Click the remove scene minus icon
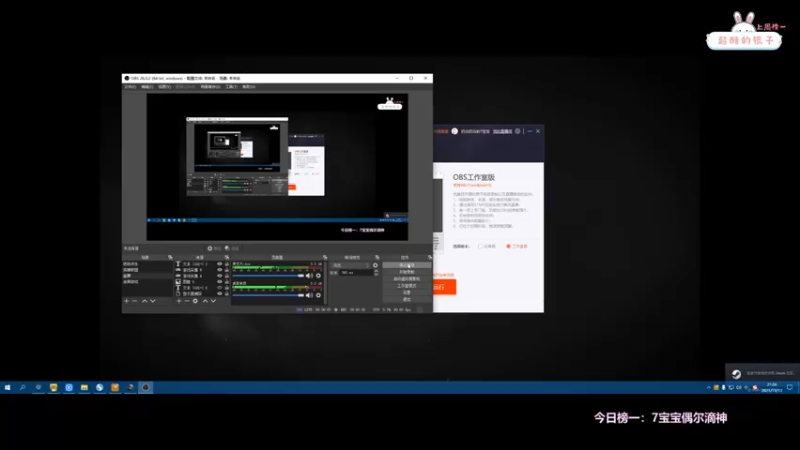This screenshot has width=800, height=450. [135, 301]
